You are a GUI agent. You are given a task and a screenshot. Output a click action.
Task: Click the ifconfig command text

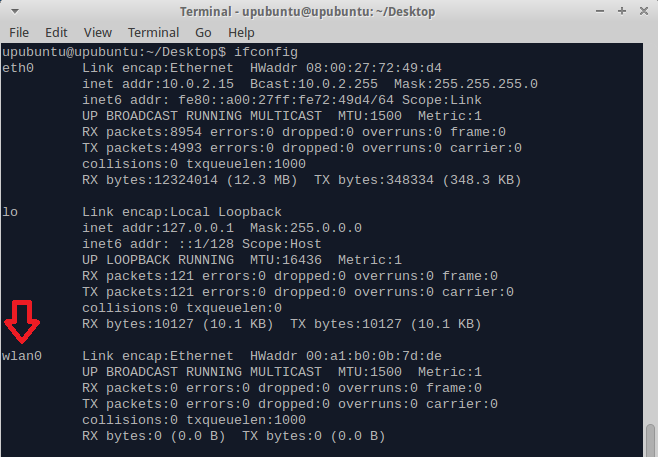(265, 51)
